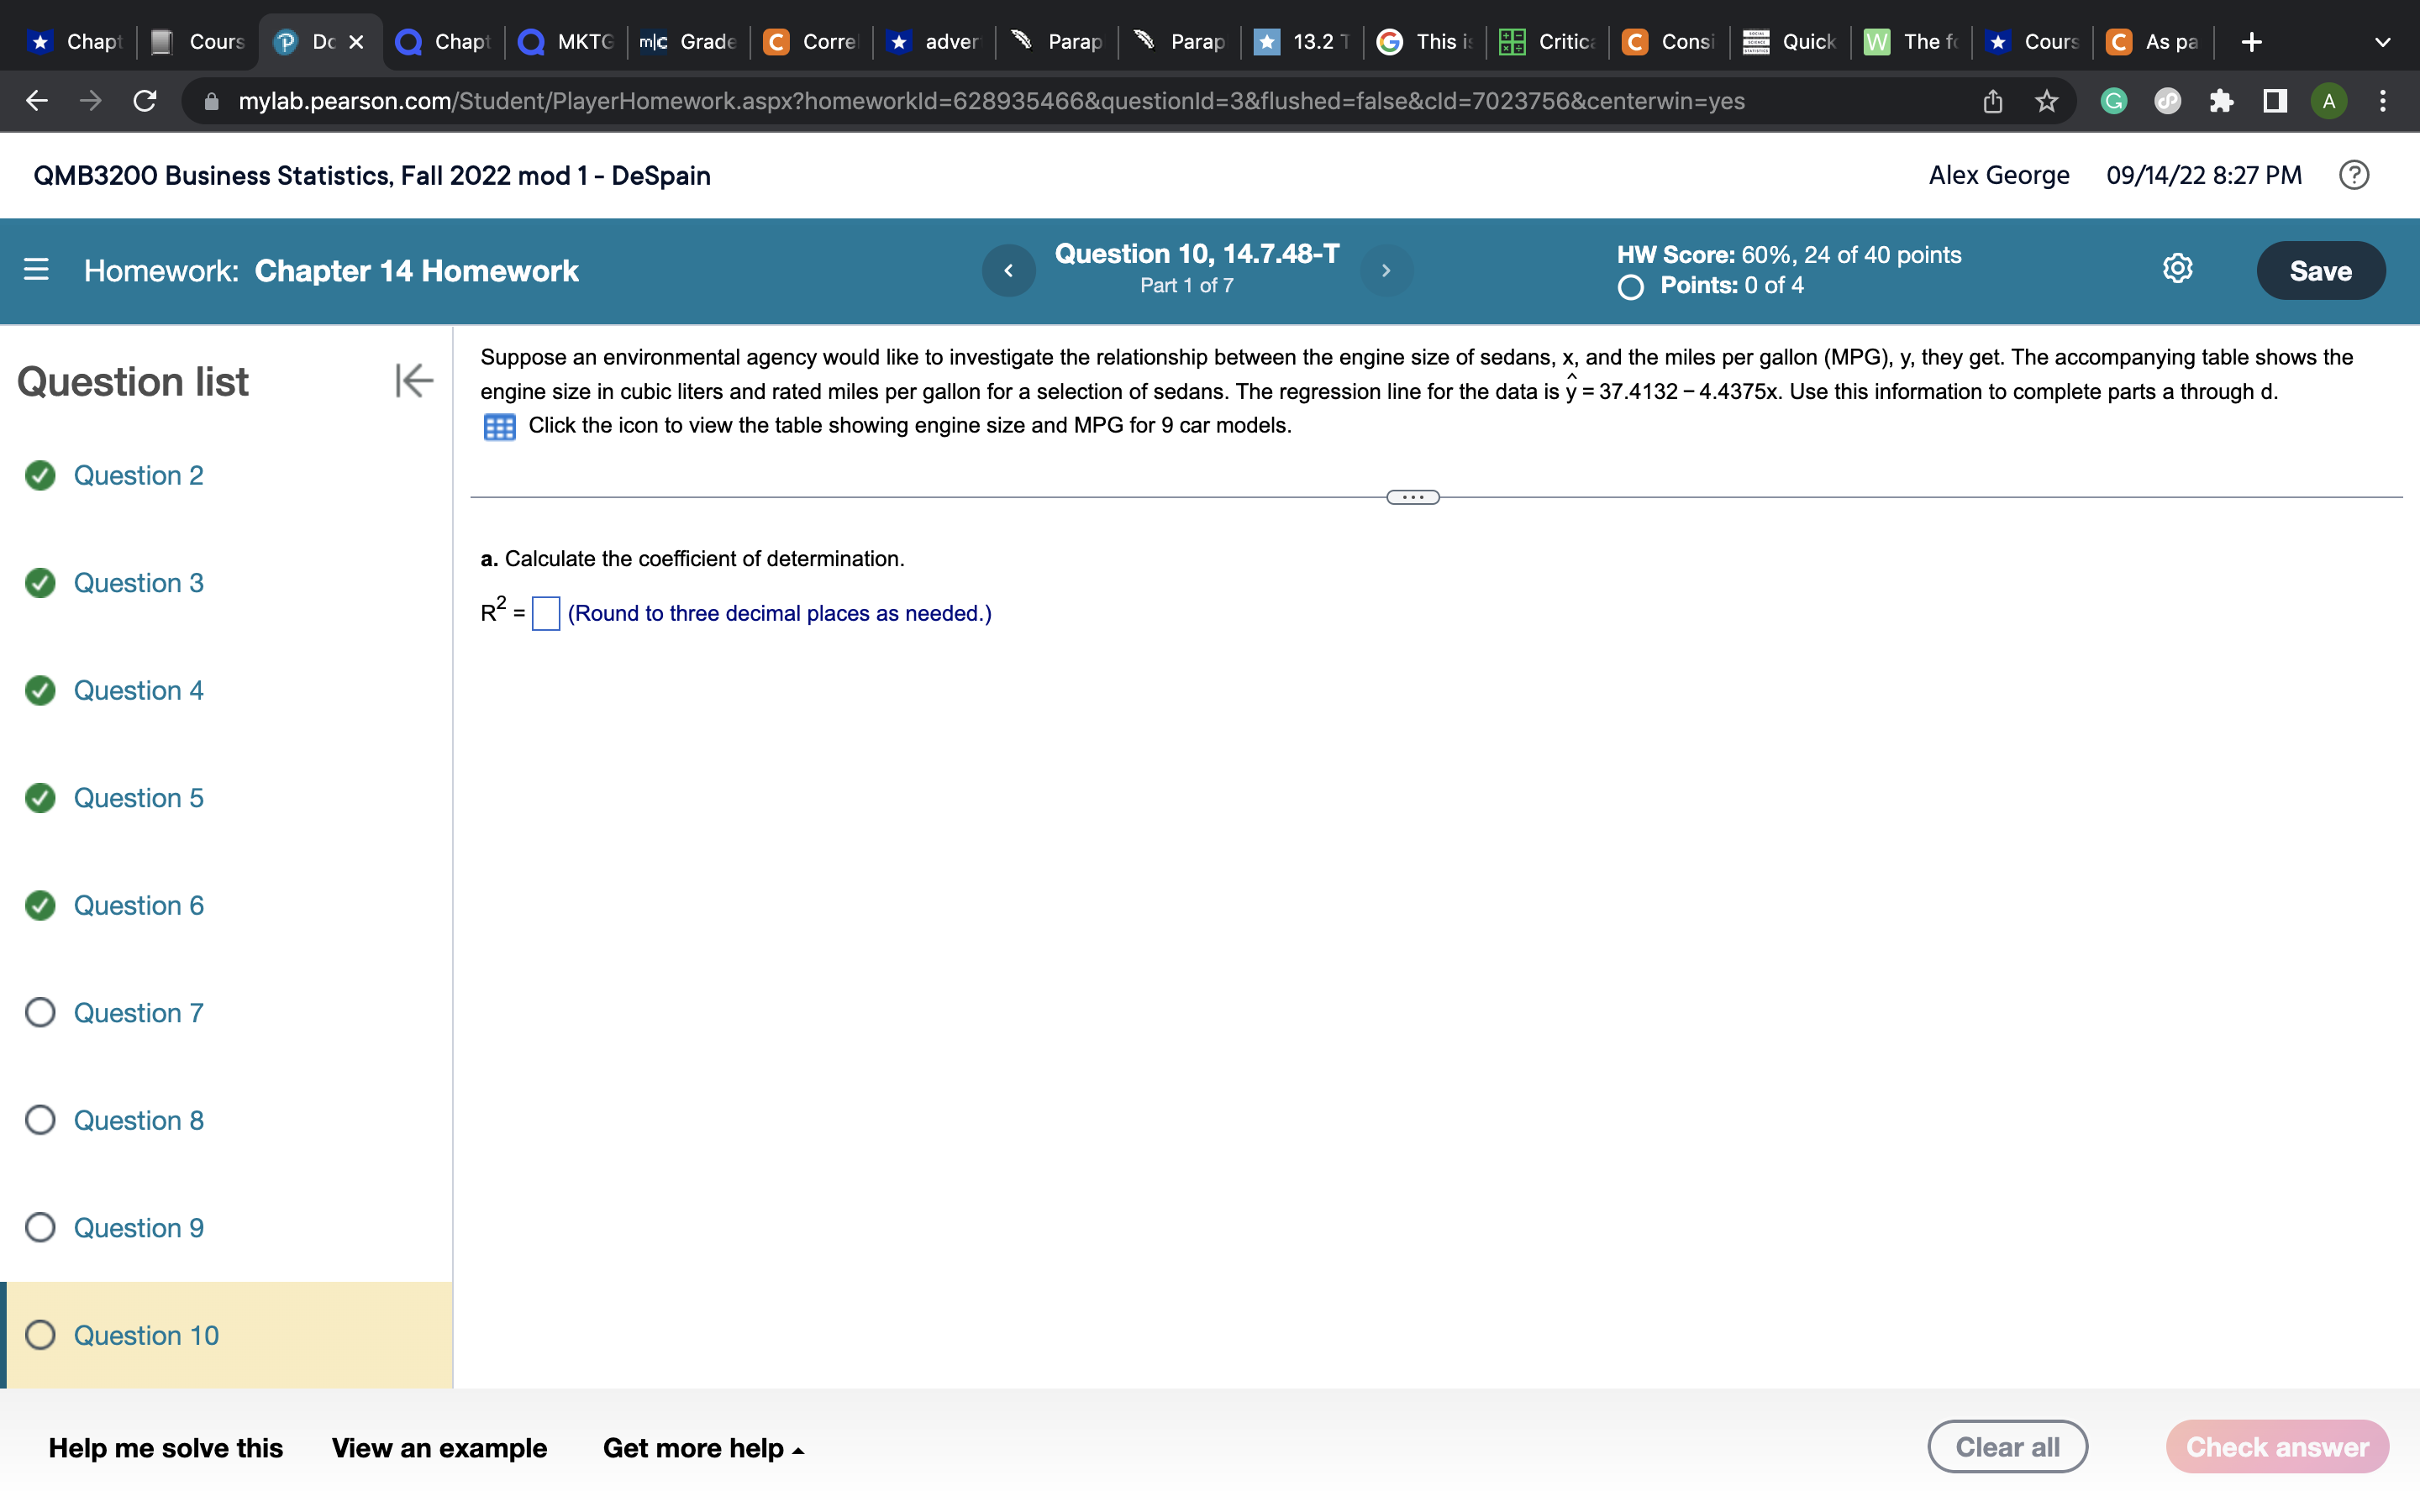Open the Question 4 link
2420x1512 pixels.
(138, 691)
